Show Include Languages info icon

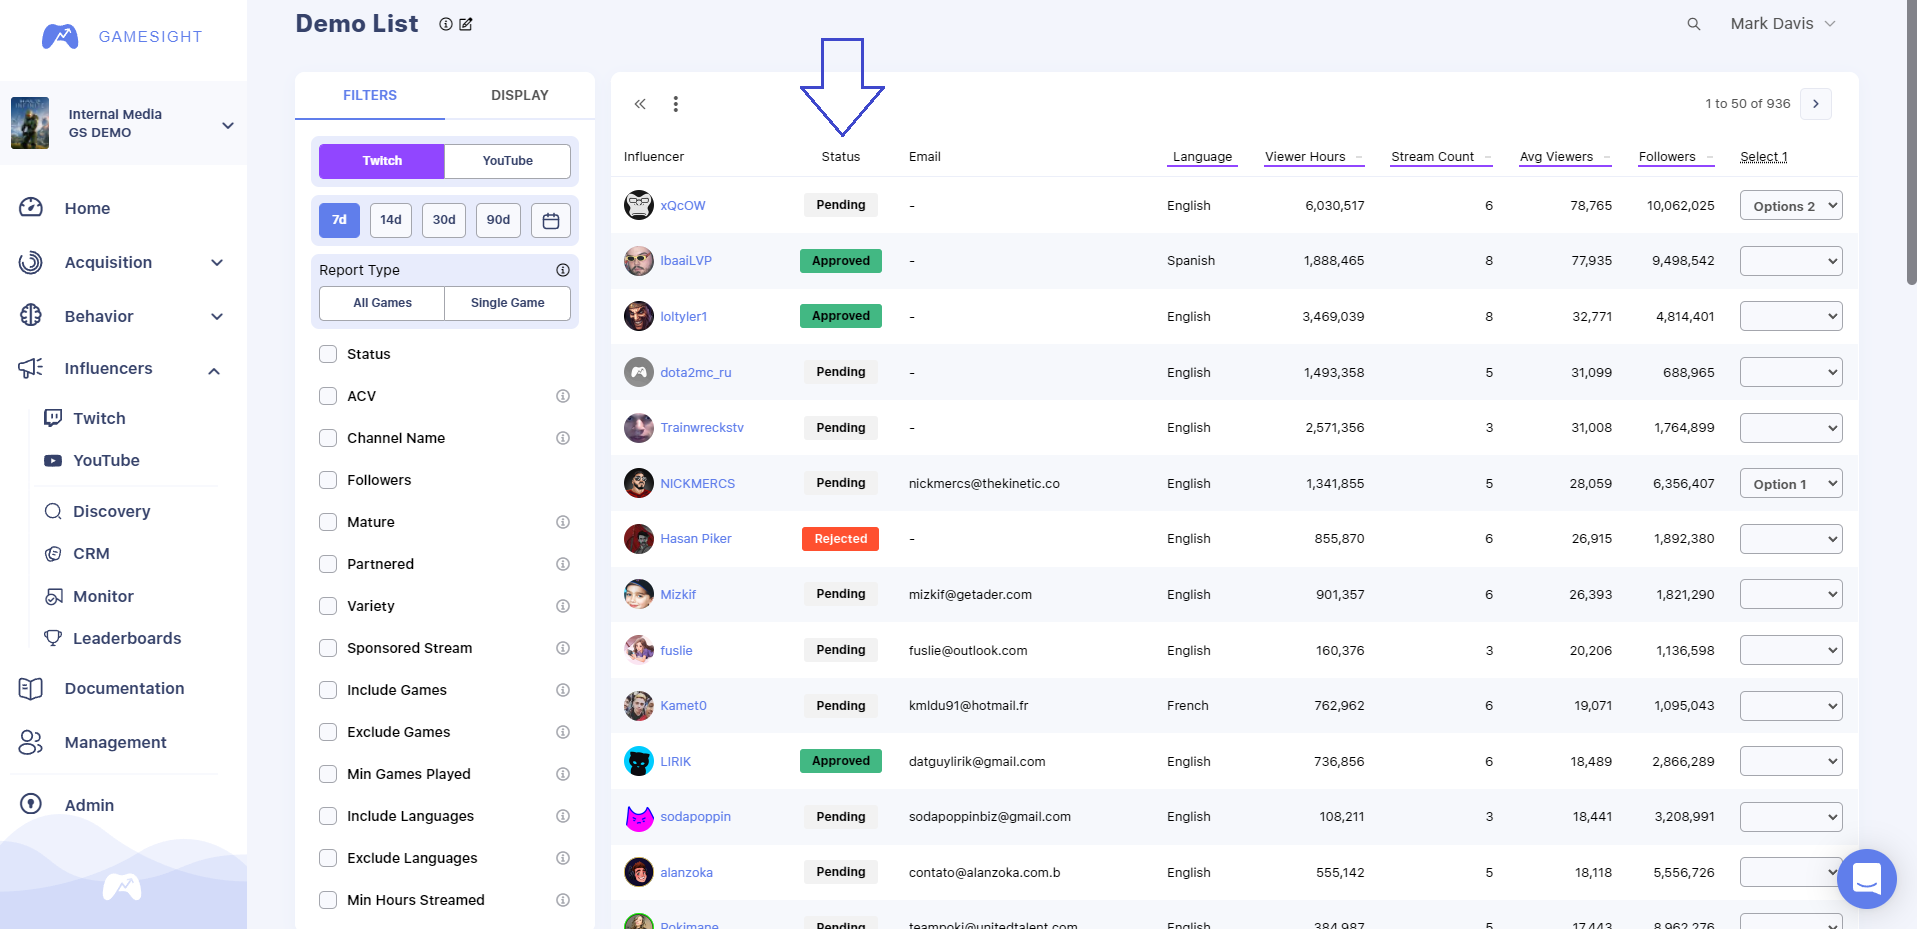point(563,816)
